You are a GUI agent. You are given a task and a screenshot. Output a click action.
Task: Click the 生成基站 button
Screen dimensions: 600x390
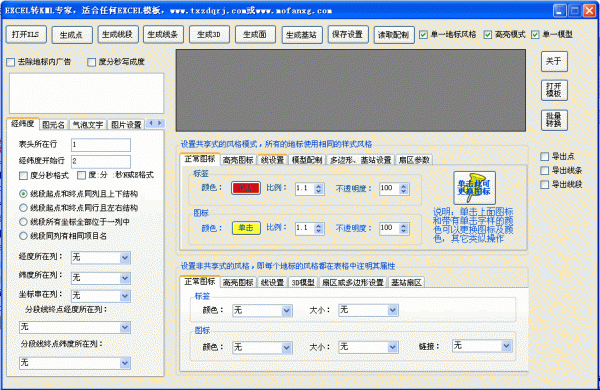[x=302, y=35]
